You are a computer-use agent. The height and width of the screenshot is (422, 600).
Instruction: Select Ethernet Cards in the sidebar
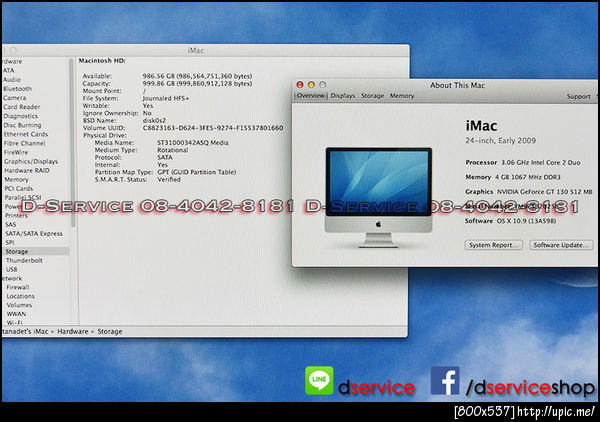(x=26, y=134)
